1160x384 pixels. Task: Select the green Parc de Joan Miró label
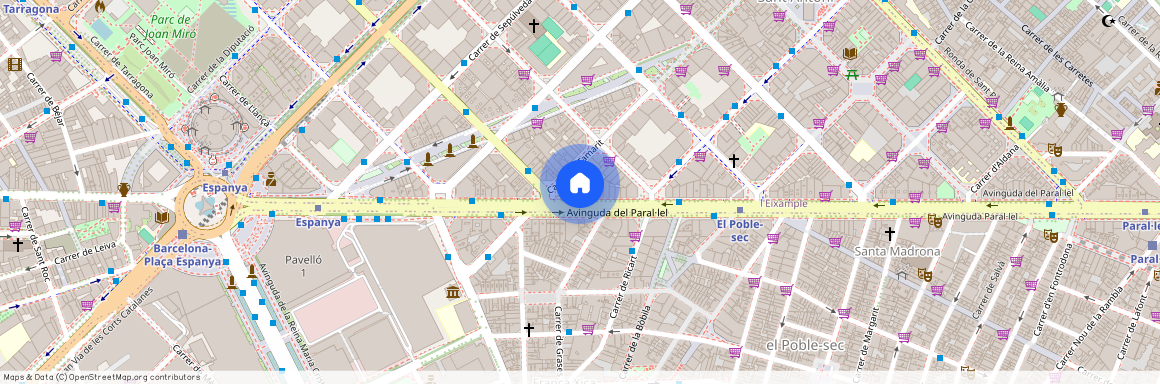pos(170,27)
